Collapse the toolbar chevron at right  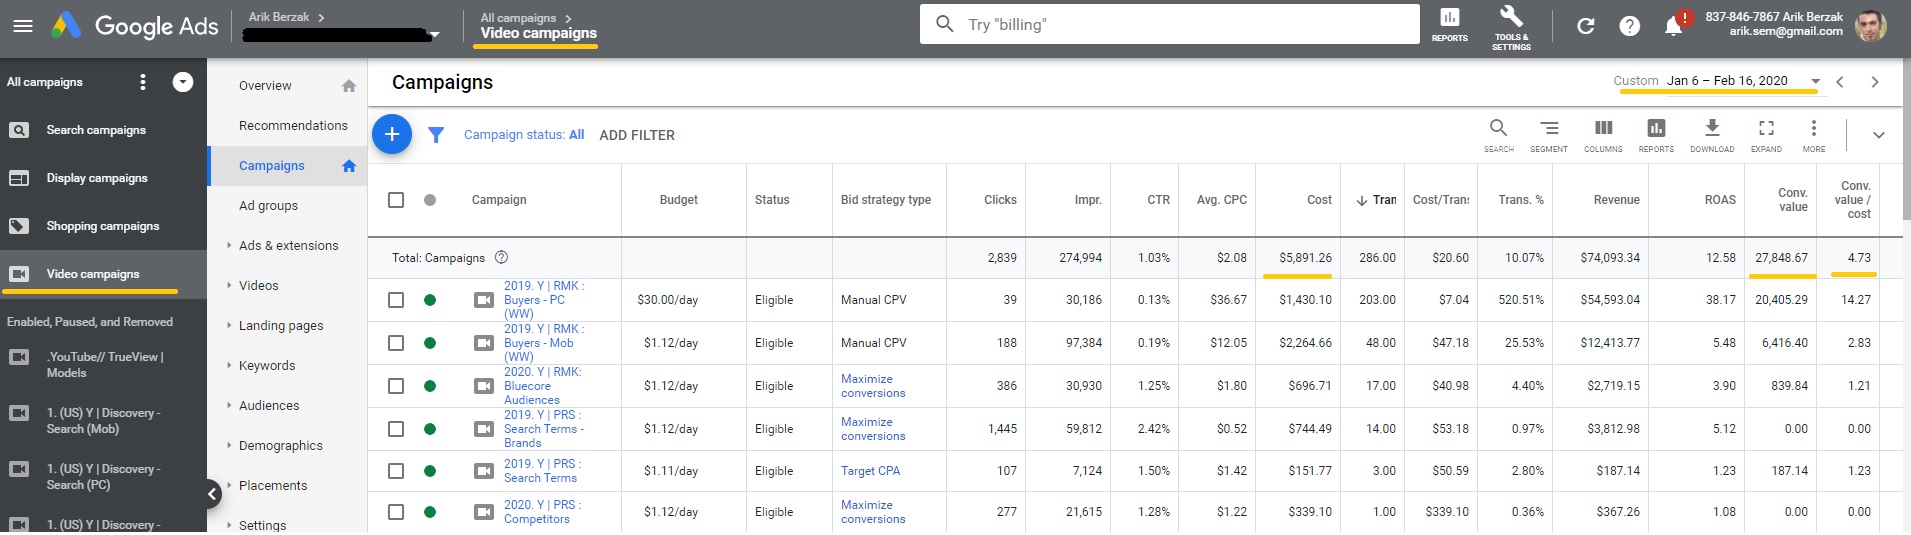click(x=1879, y=135)
